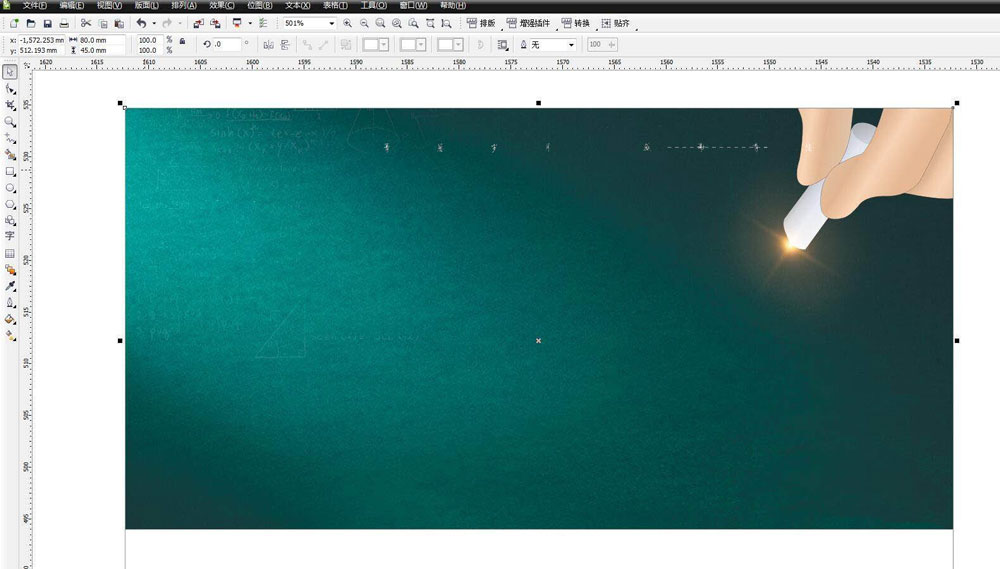Expand the first line style dropdown
Screen dimensions: 1000x569
(384, 45)
